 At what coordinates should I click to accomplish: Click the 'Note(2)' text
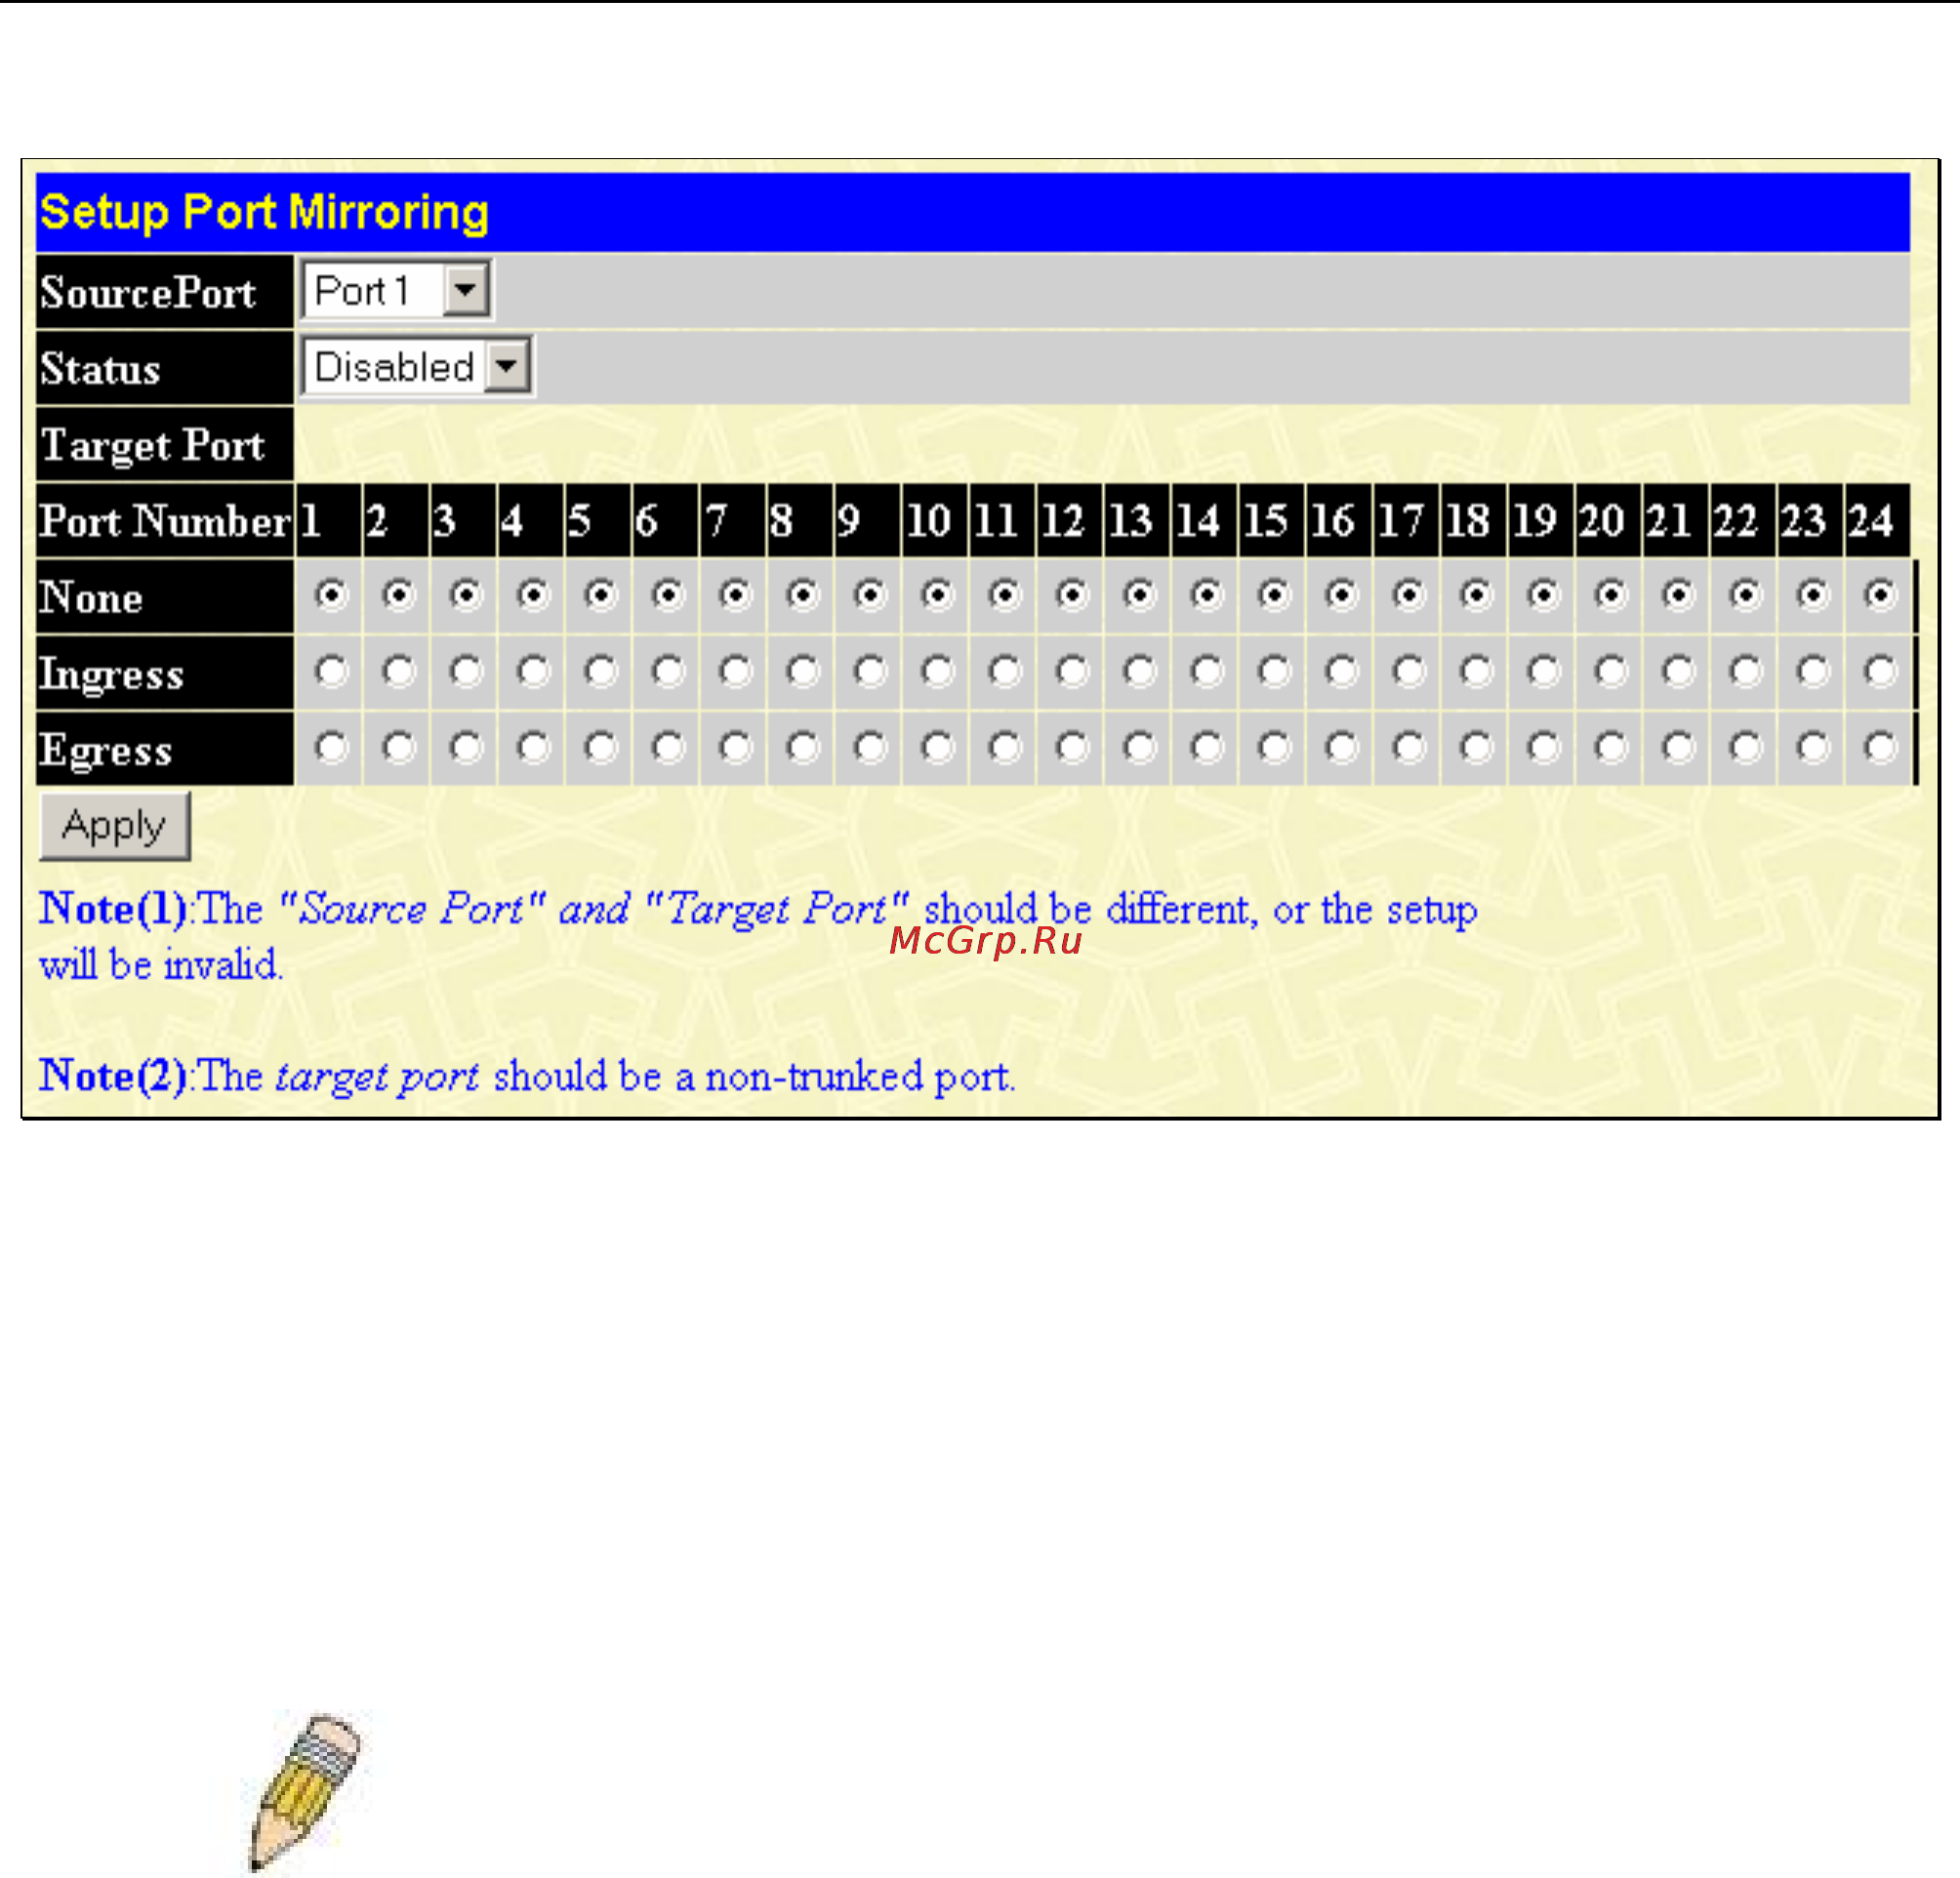coord(113,1076)
